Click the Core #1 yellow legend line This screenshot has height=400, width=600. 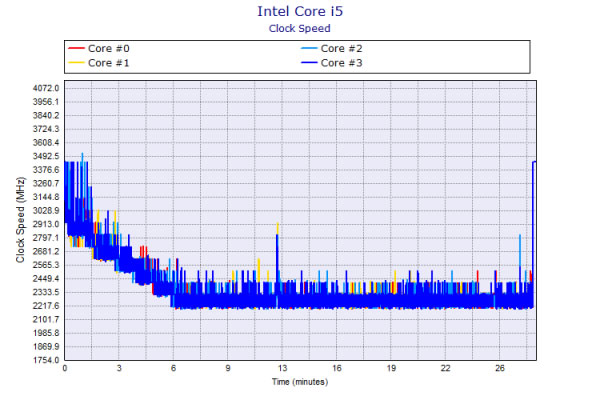point(76,63)
